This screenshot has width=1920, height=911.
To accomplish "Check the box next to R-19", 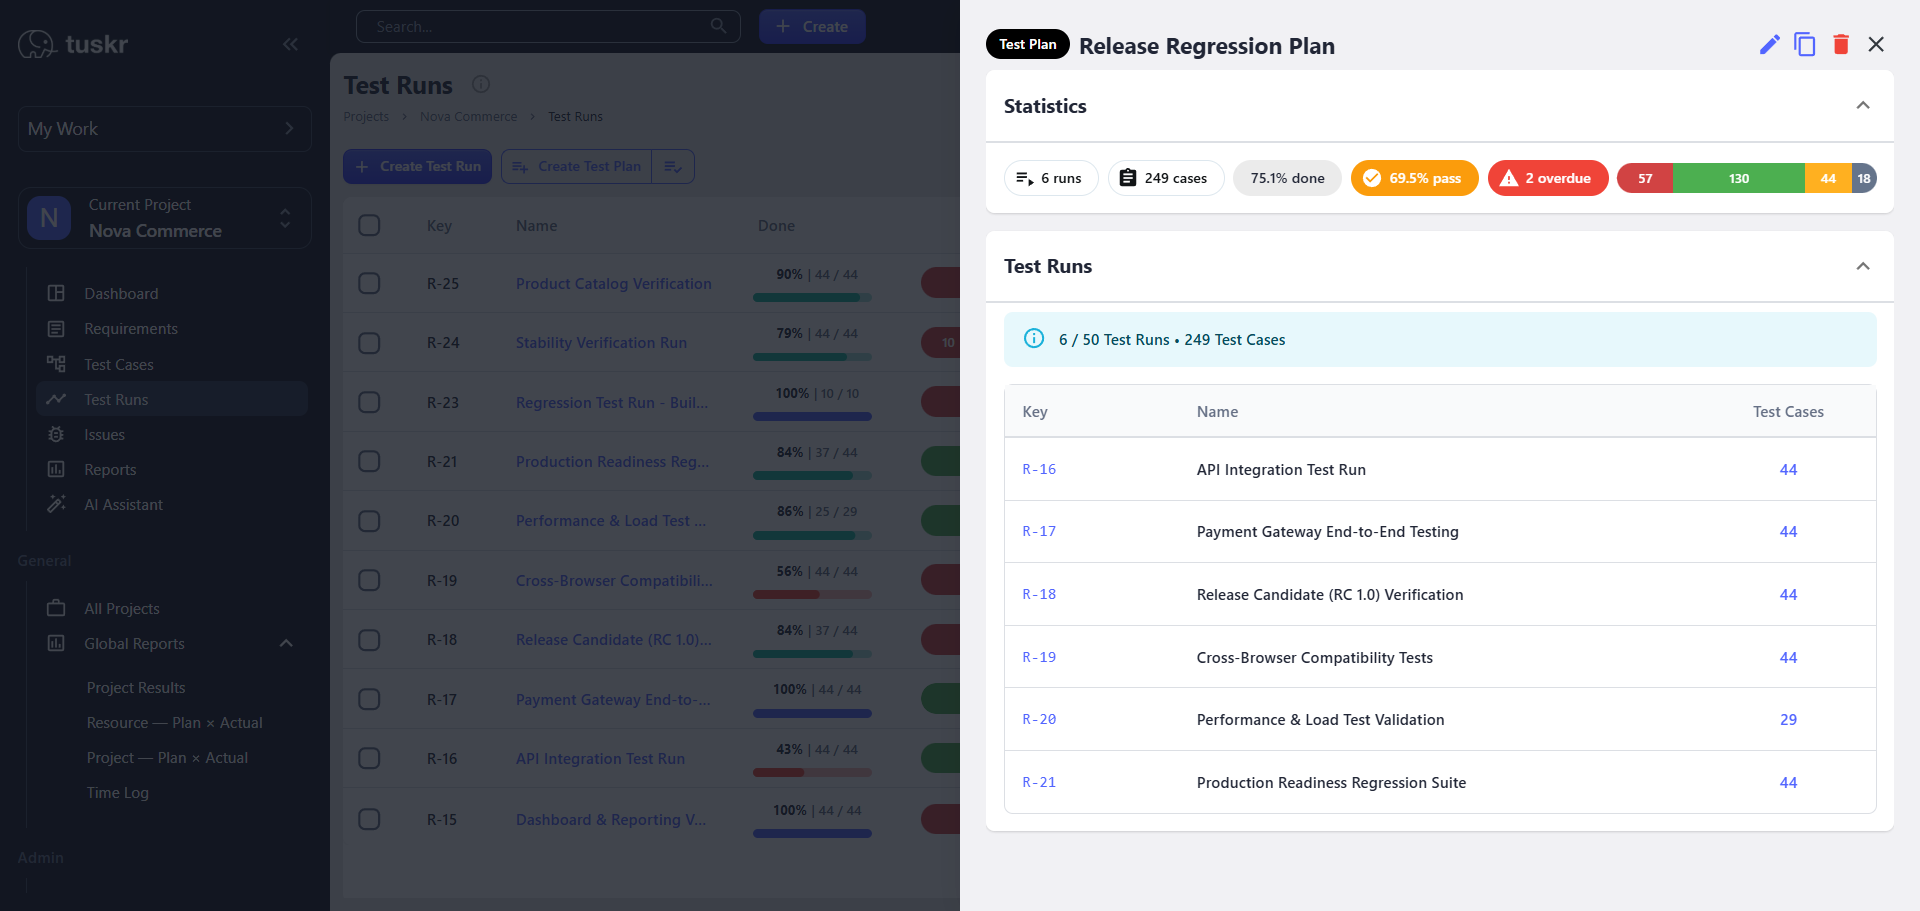I will [x=369, y=580].
